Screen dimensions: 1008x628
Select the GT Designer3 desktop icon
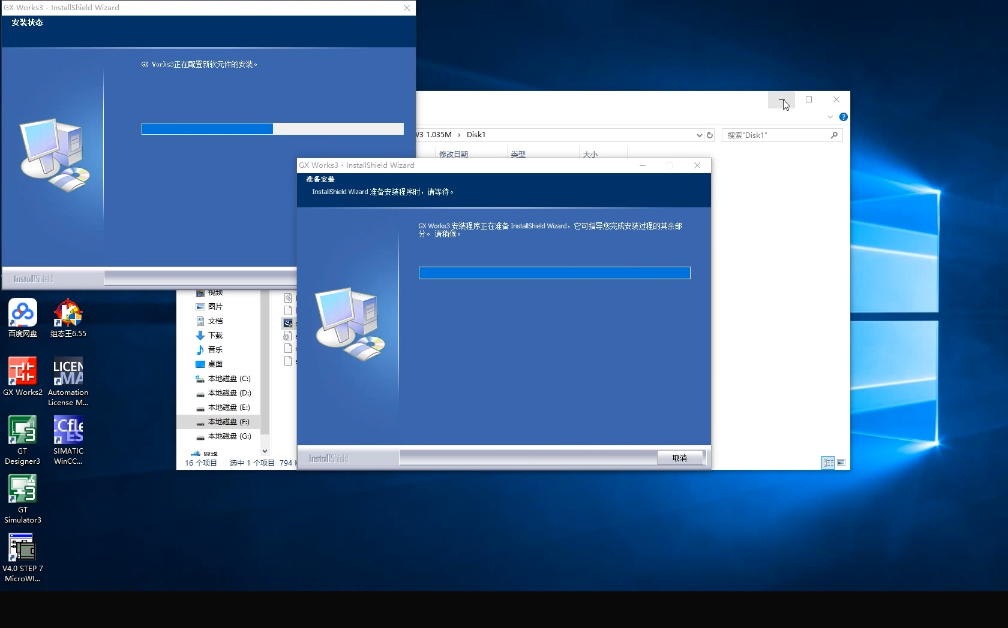22,440
